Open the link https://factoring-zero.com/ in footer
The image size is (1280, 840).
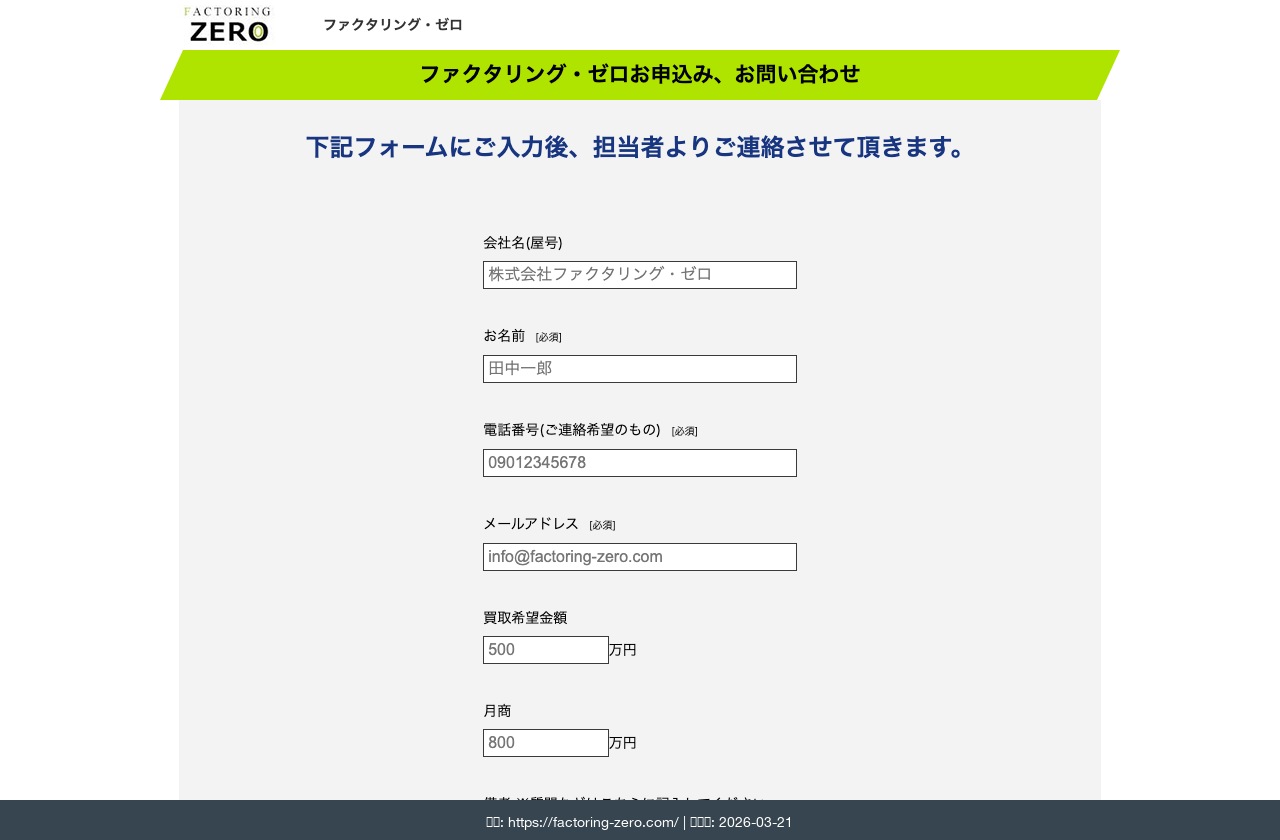[x=592, y=821]
